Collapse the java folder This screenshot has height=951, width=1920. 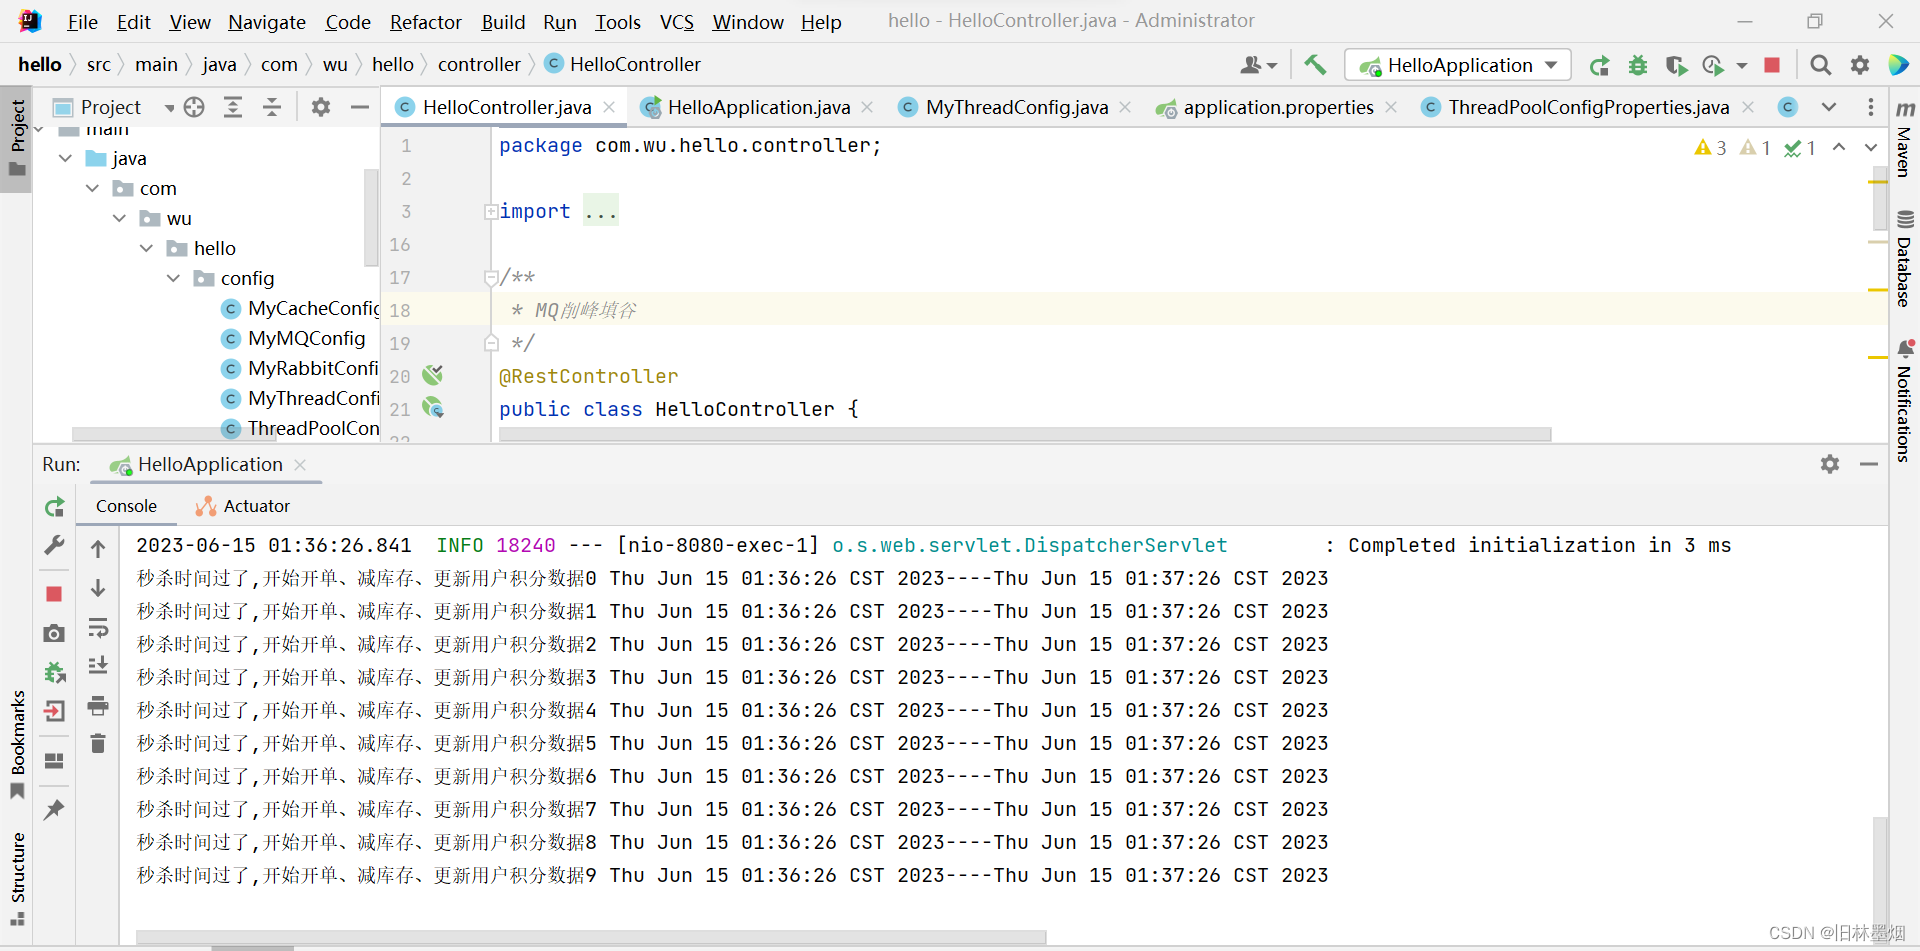[65, 158]
